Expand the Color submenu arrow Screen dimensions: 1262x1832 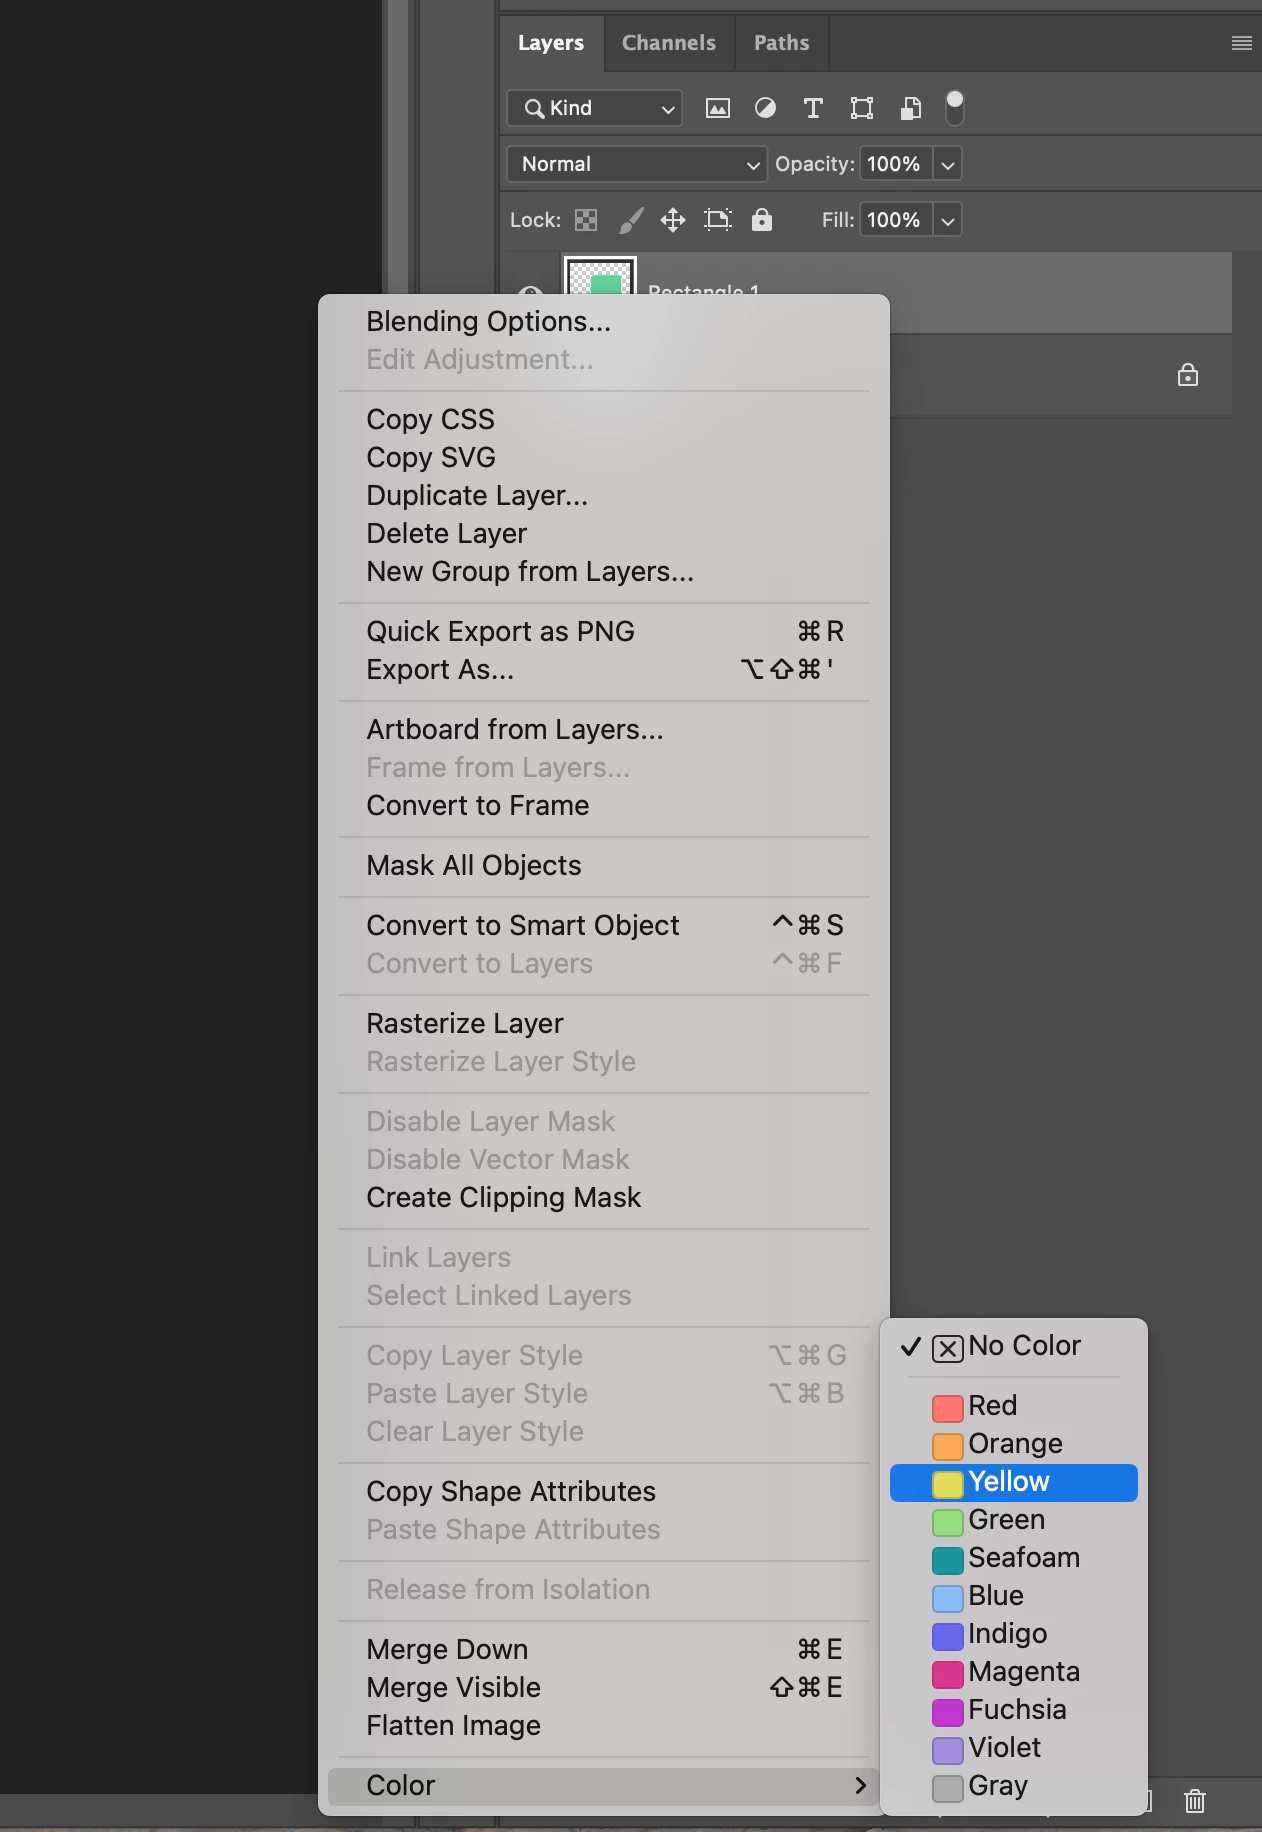click(861, 1785)
